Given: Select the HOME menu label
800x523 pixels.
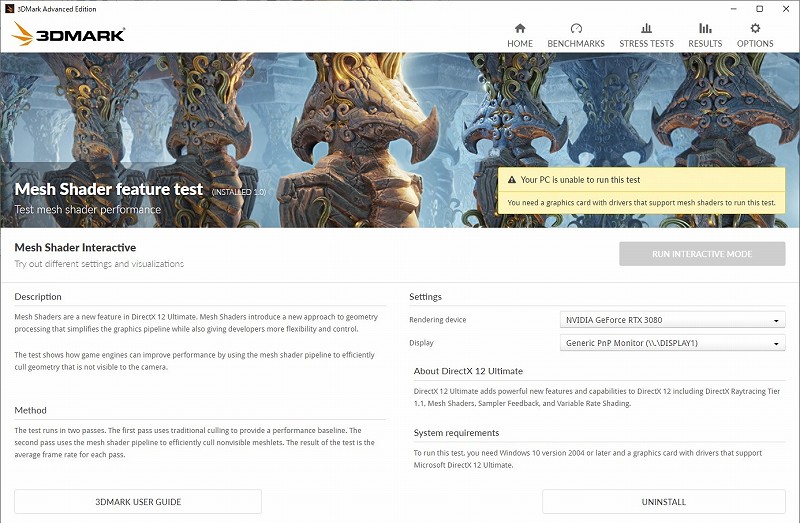Looking at the screenshot, I should [520, 43].
